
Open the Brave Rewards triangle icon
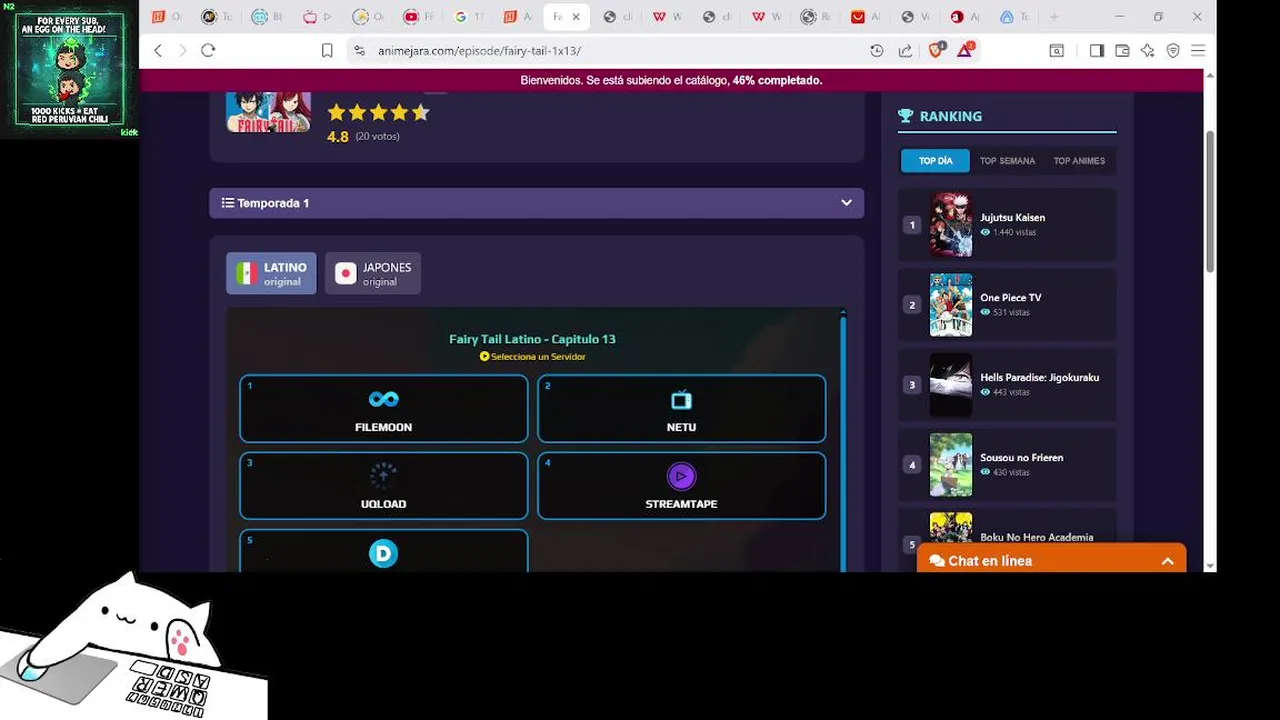pyautogui.click(x=965, y=50)
